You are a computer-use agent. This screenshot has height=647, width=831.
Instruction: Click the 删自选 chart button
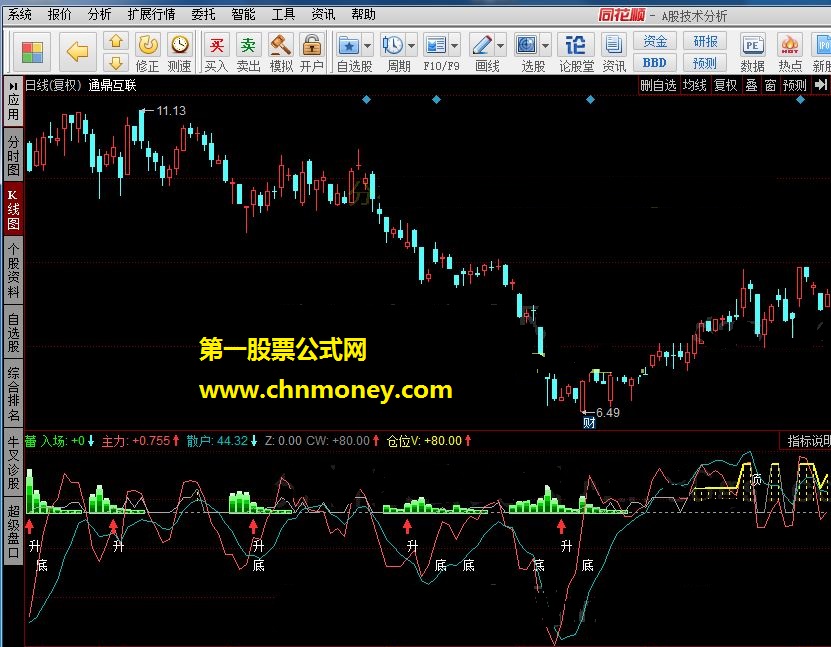(658, 85)
